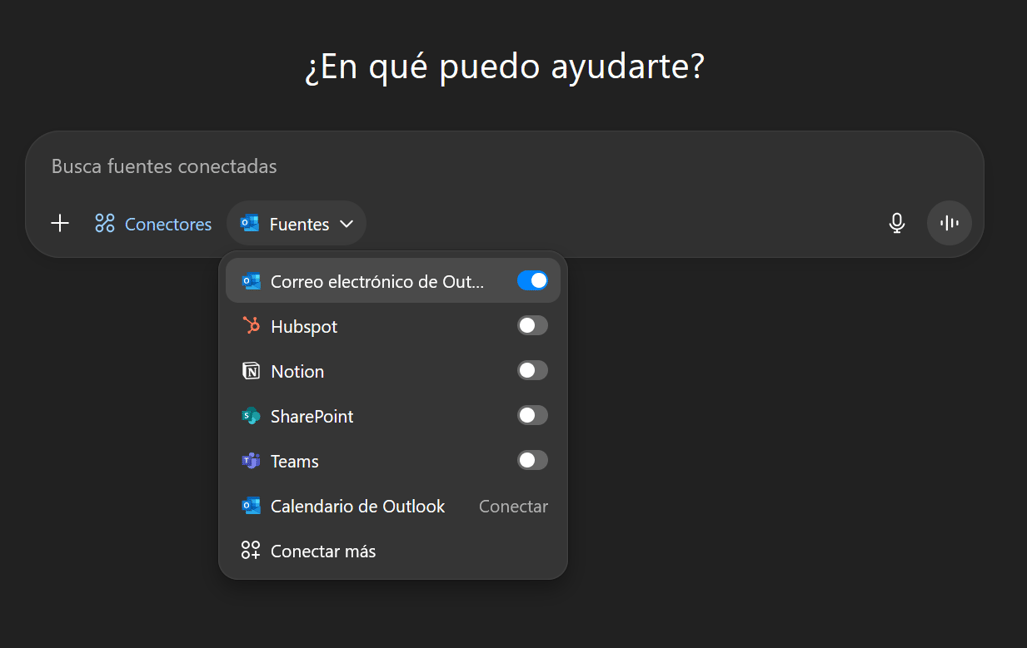This screenshot has width=1027, height=648.
Task: Click the Teams logo icon
Action: click(251, 461)
